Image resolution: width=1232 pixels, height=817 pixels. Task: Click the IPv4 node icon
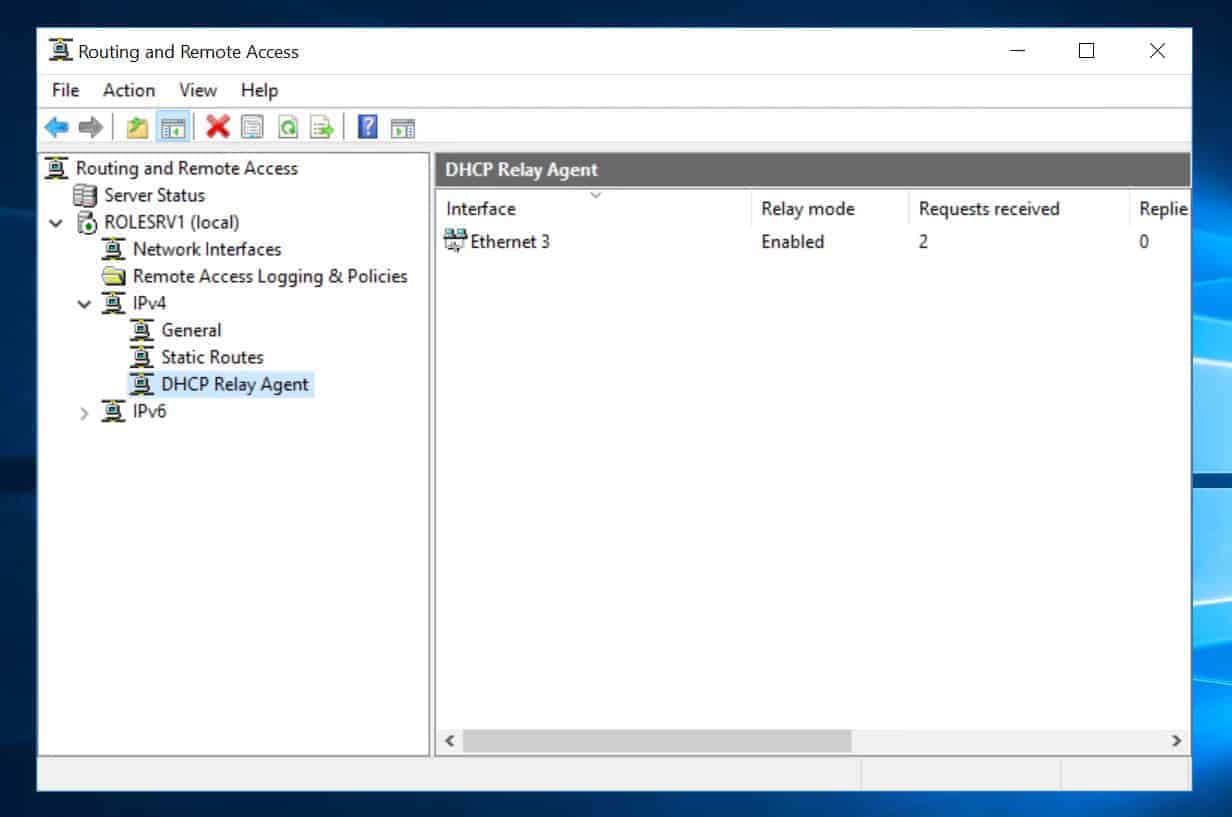[x=114, y=303]
